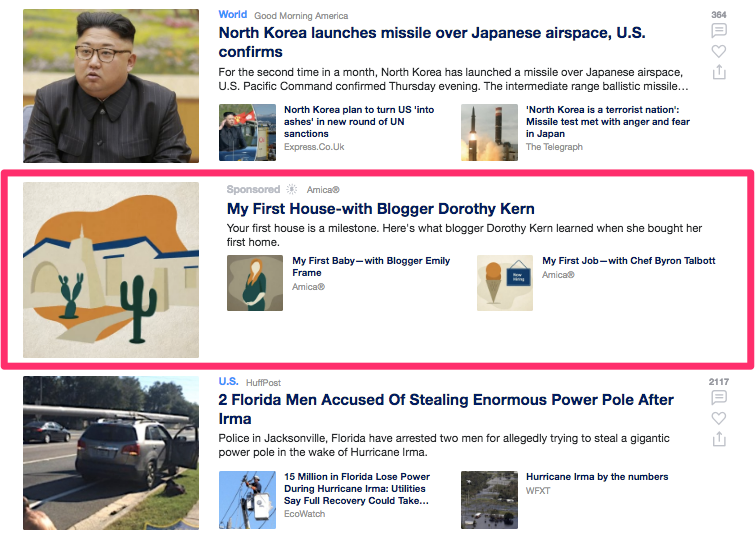Open comments on the North Korea article
Viewport: 755px width, 541px height.
point(719,30)
